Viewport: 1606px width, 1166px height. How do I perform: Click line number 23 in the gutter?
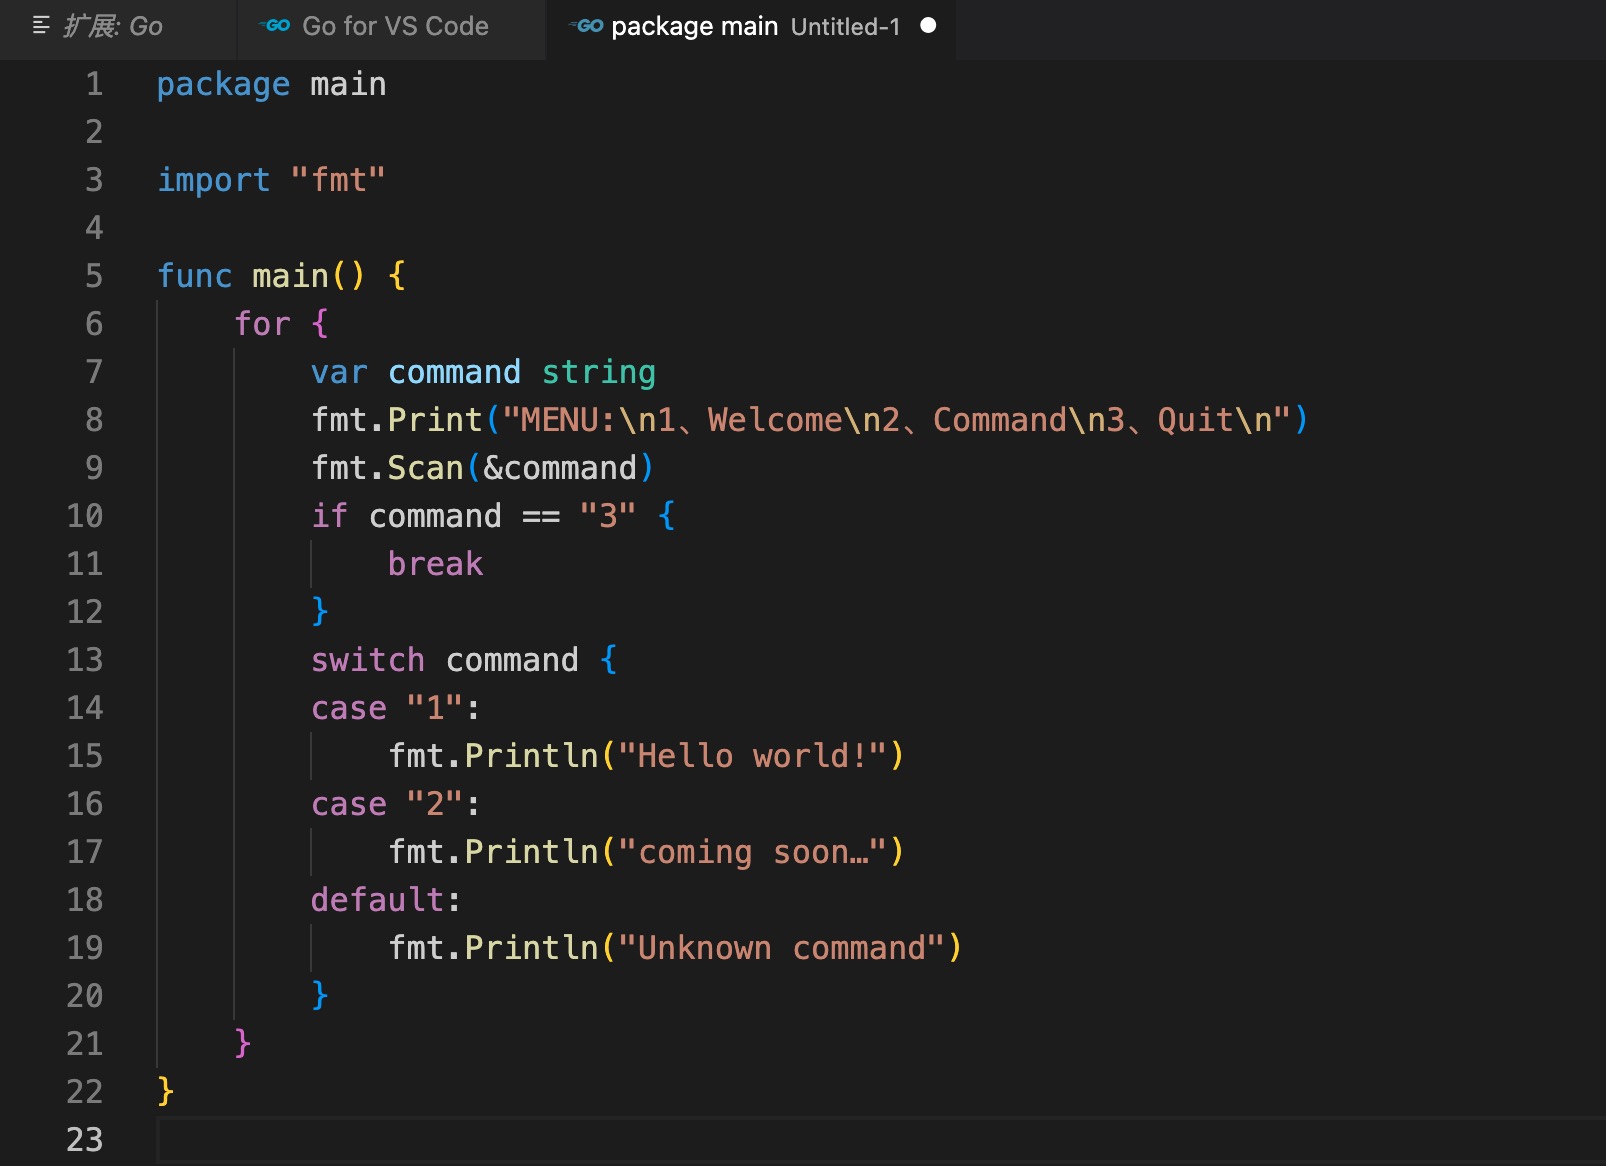(85, 1140)
